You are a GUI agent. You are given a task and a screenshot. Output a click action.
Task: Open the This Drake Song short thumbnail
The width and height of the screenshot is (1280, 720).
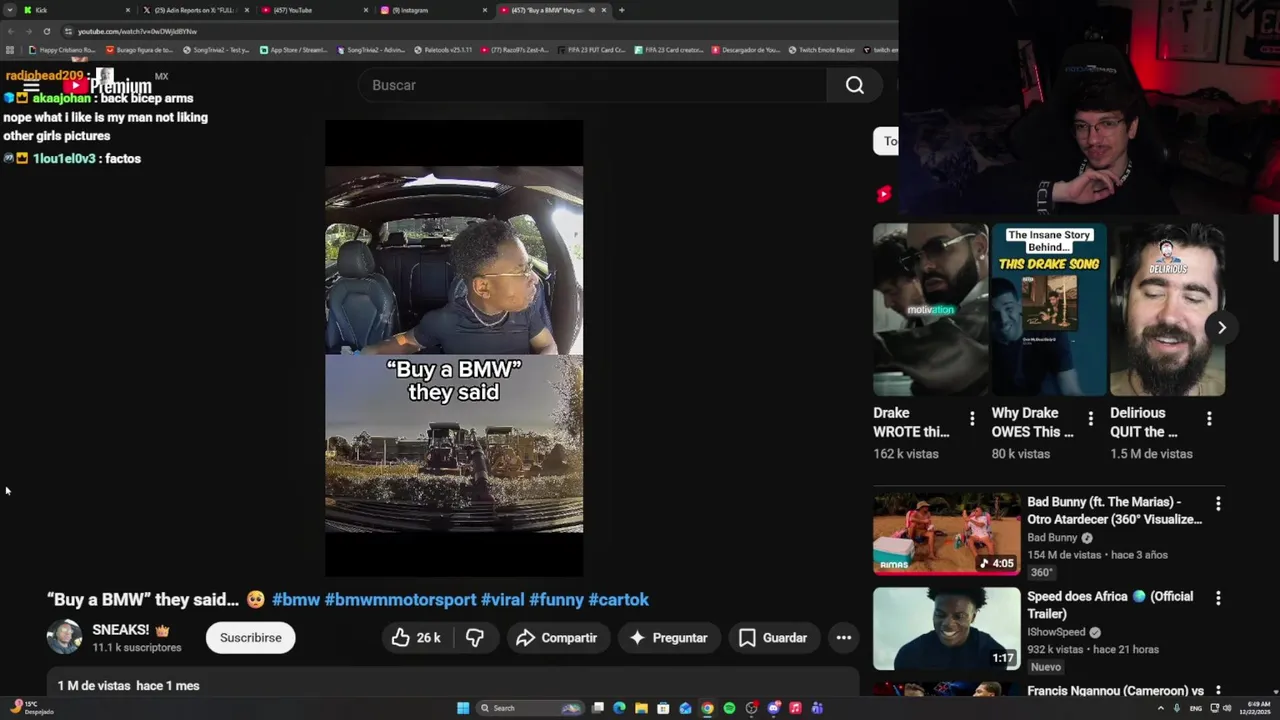(x=1049, y=310)
